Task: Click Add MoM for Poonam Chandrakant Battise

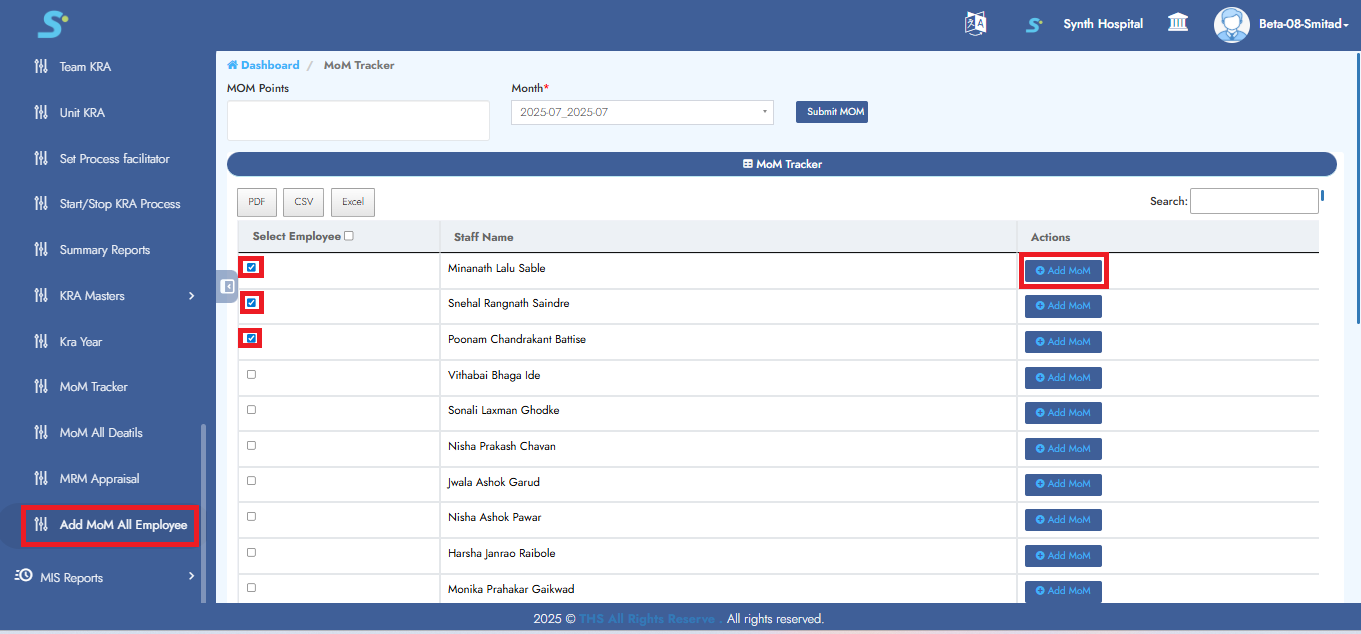Action: point(1062,341)
